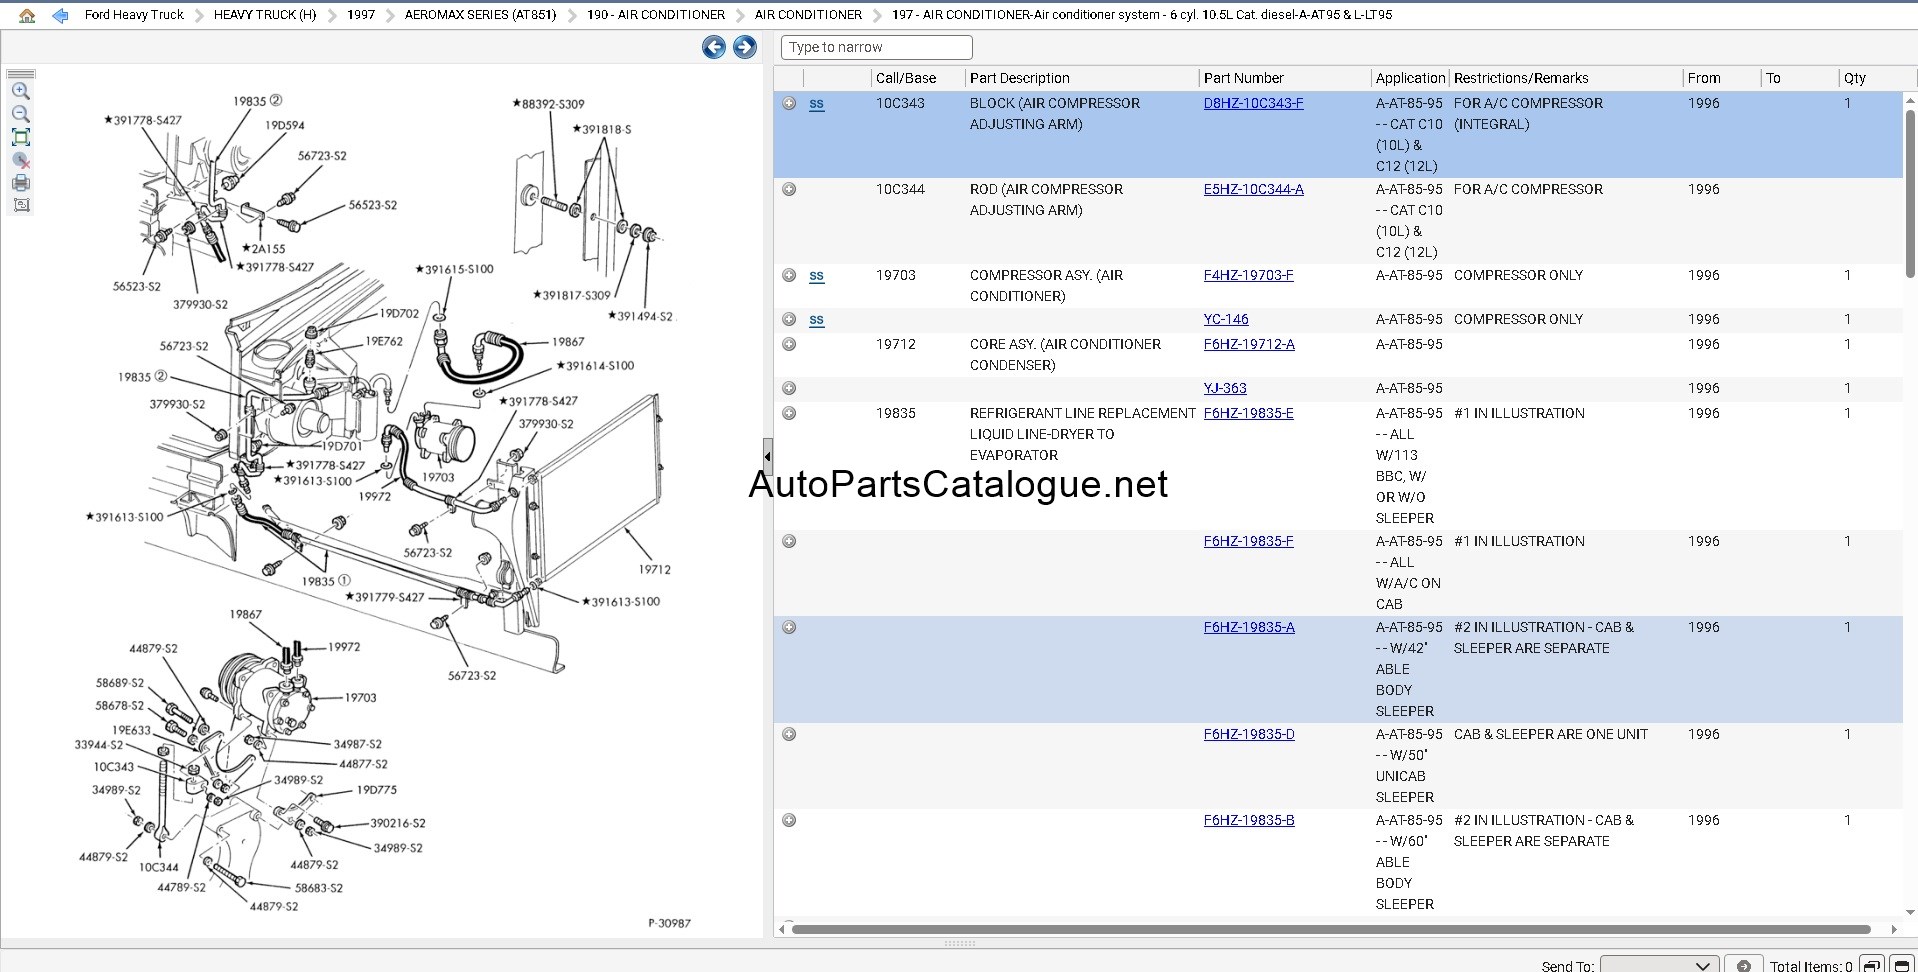The height and width of the screenshot is (972, 1918).
Task: Click the plus icon for F6HZ-19835-B row
Action: pyautogui.click(x=789, y=820)
